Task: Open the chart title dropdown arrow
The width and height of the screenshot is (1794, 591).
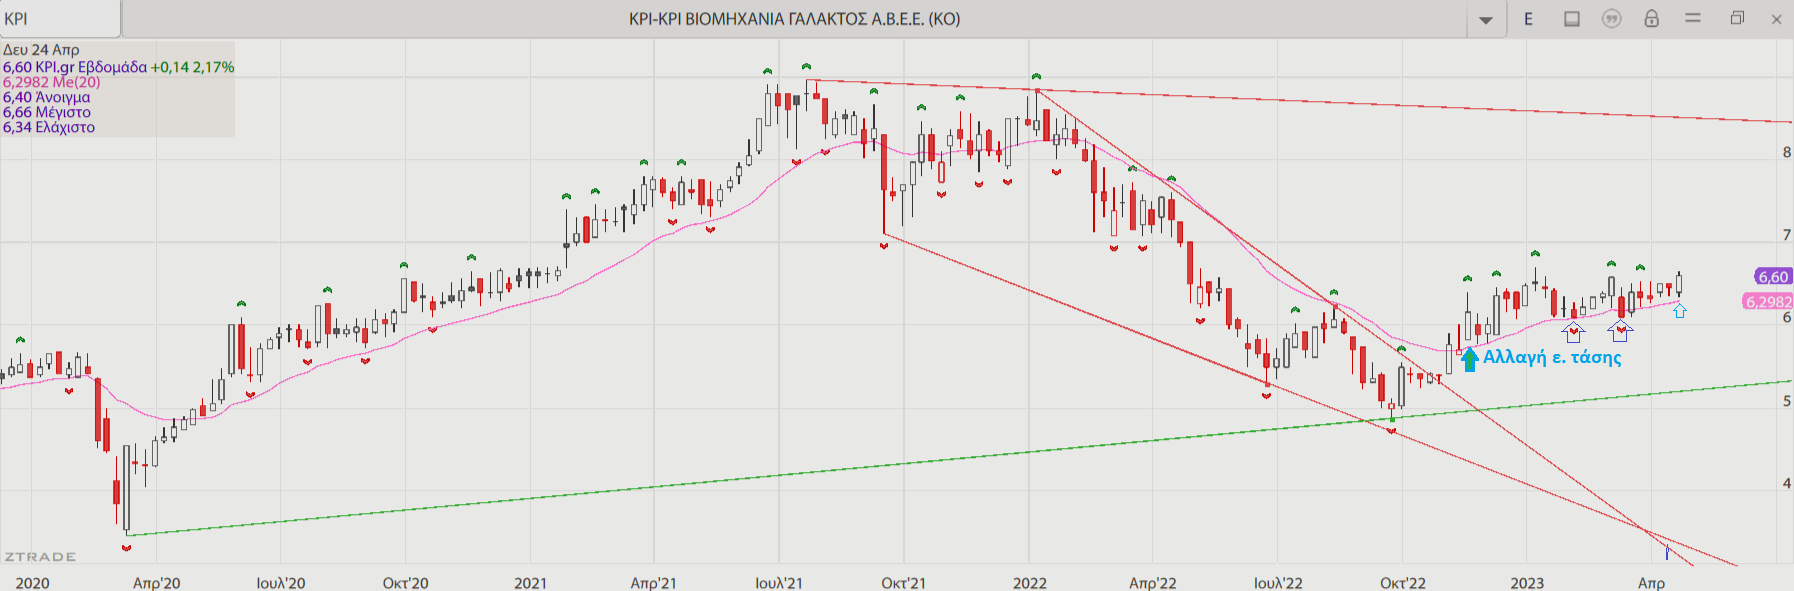Action: (x=1486, y=19)
